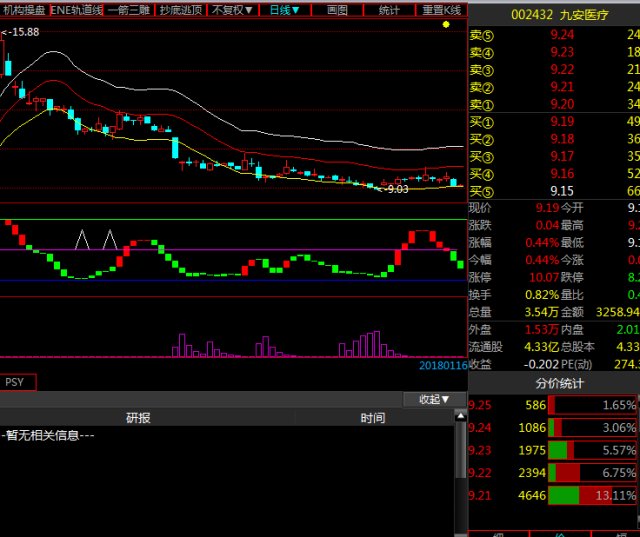This screenshot has height=537, width=640.
Task: Click the 时间 column header
Action: click(372, 418)
